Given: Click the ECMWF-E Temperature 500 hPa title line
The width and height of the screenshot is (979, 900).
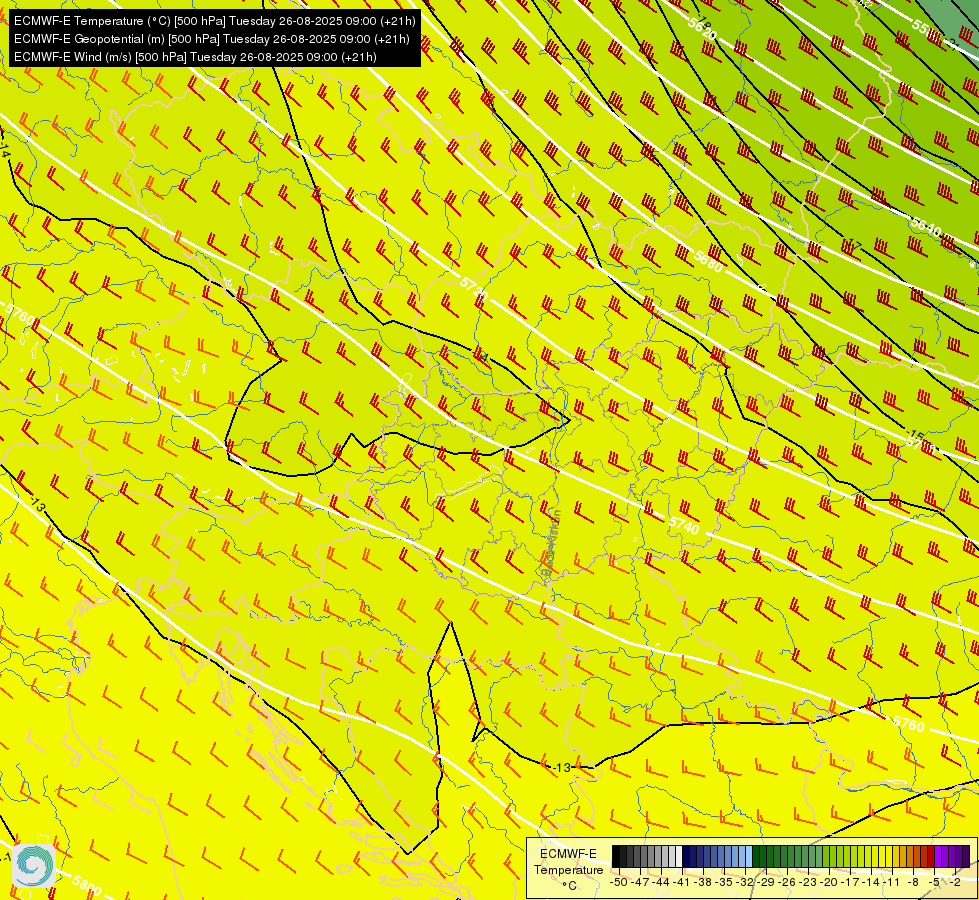Looking at the screenshot, I should 214,21.
